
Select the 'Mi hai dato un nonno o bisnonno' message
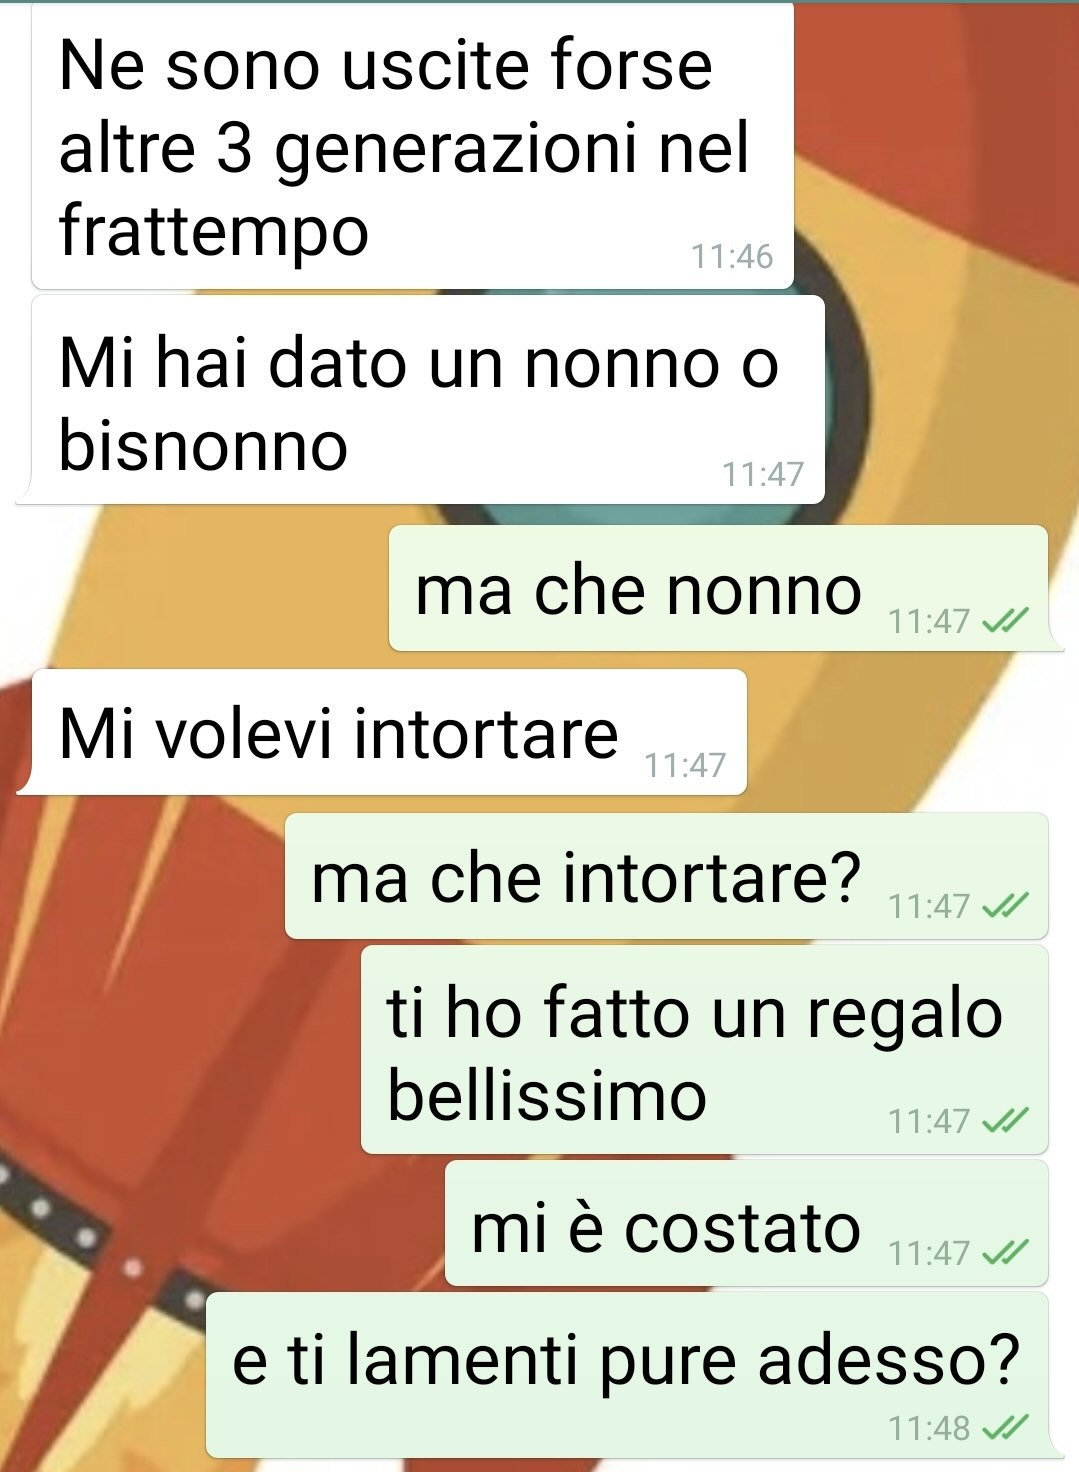click(420, 400)
